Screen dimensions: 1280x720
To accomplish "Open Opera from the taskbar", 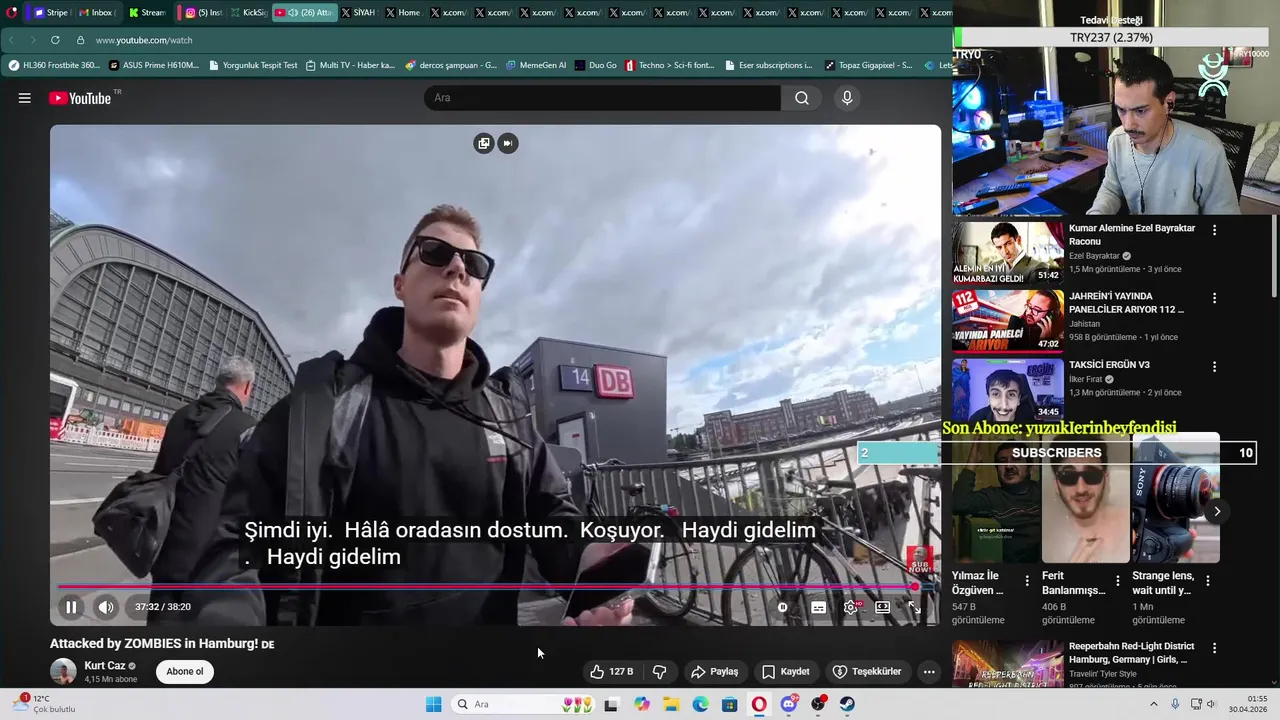I will pyautogui.click(x=759, y=704).
